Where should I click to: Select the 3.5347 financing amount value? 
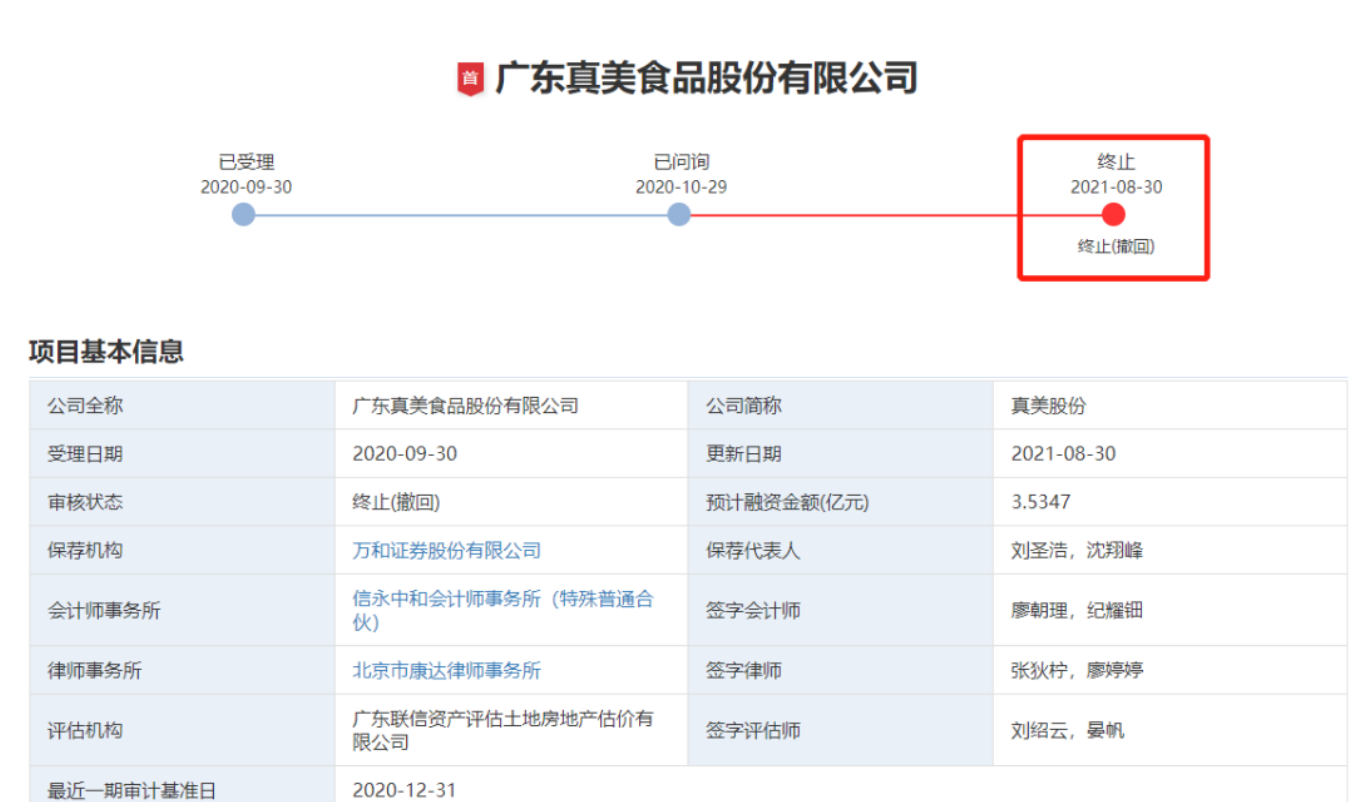coord(1040,502)
